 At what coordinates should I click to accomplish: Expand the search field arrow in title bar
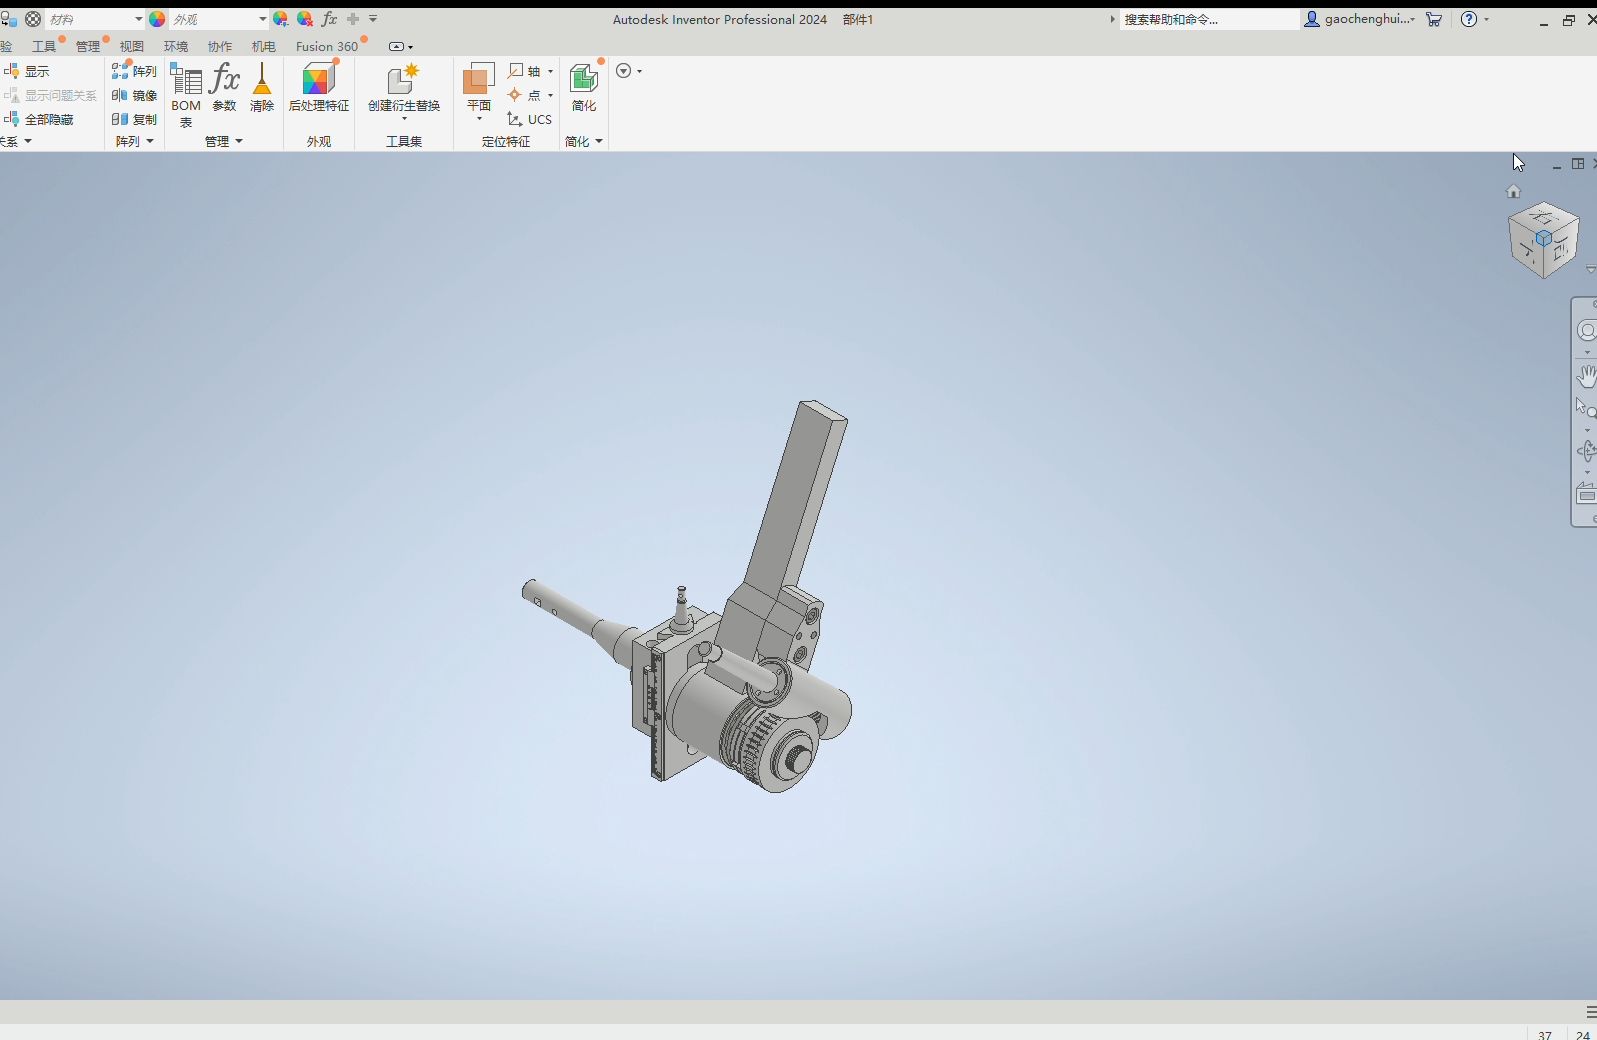pyautogui.click(x=1112, y=19)
